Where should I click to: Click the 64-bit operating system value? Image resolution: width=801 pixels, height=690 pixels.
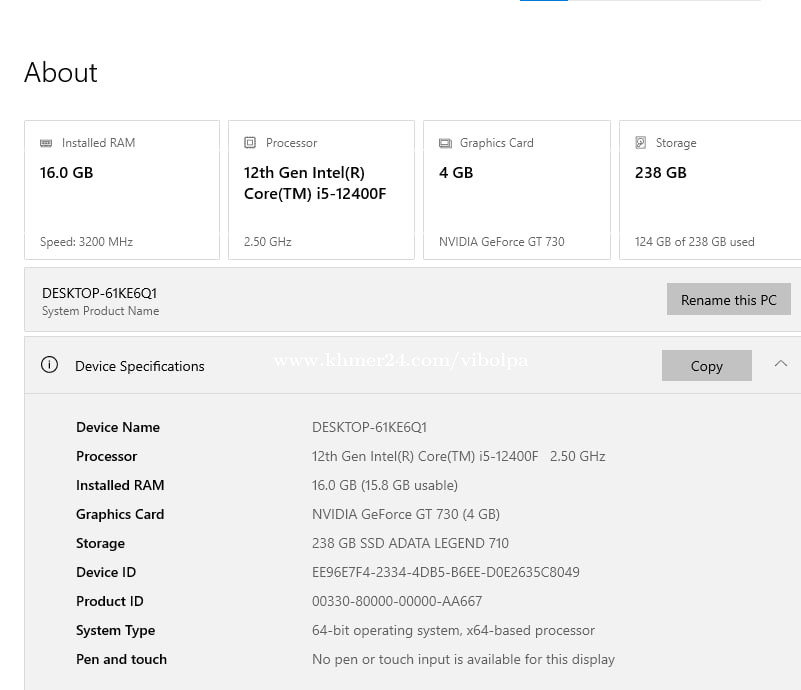pyautogui.click(x=453, y=630)
